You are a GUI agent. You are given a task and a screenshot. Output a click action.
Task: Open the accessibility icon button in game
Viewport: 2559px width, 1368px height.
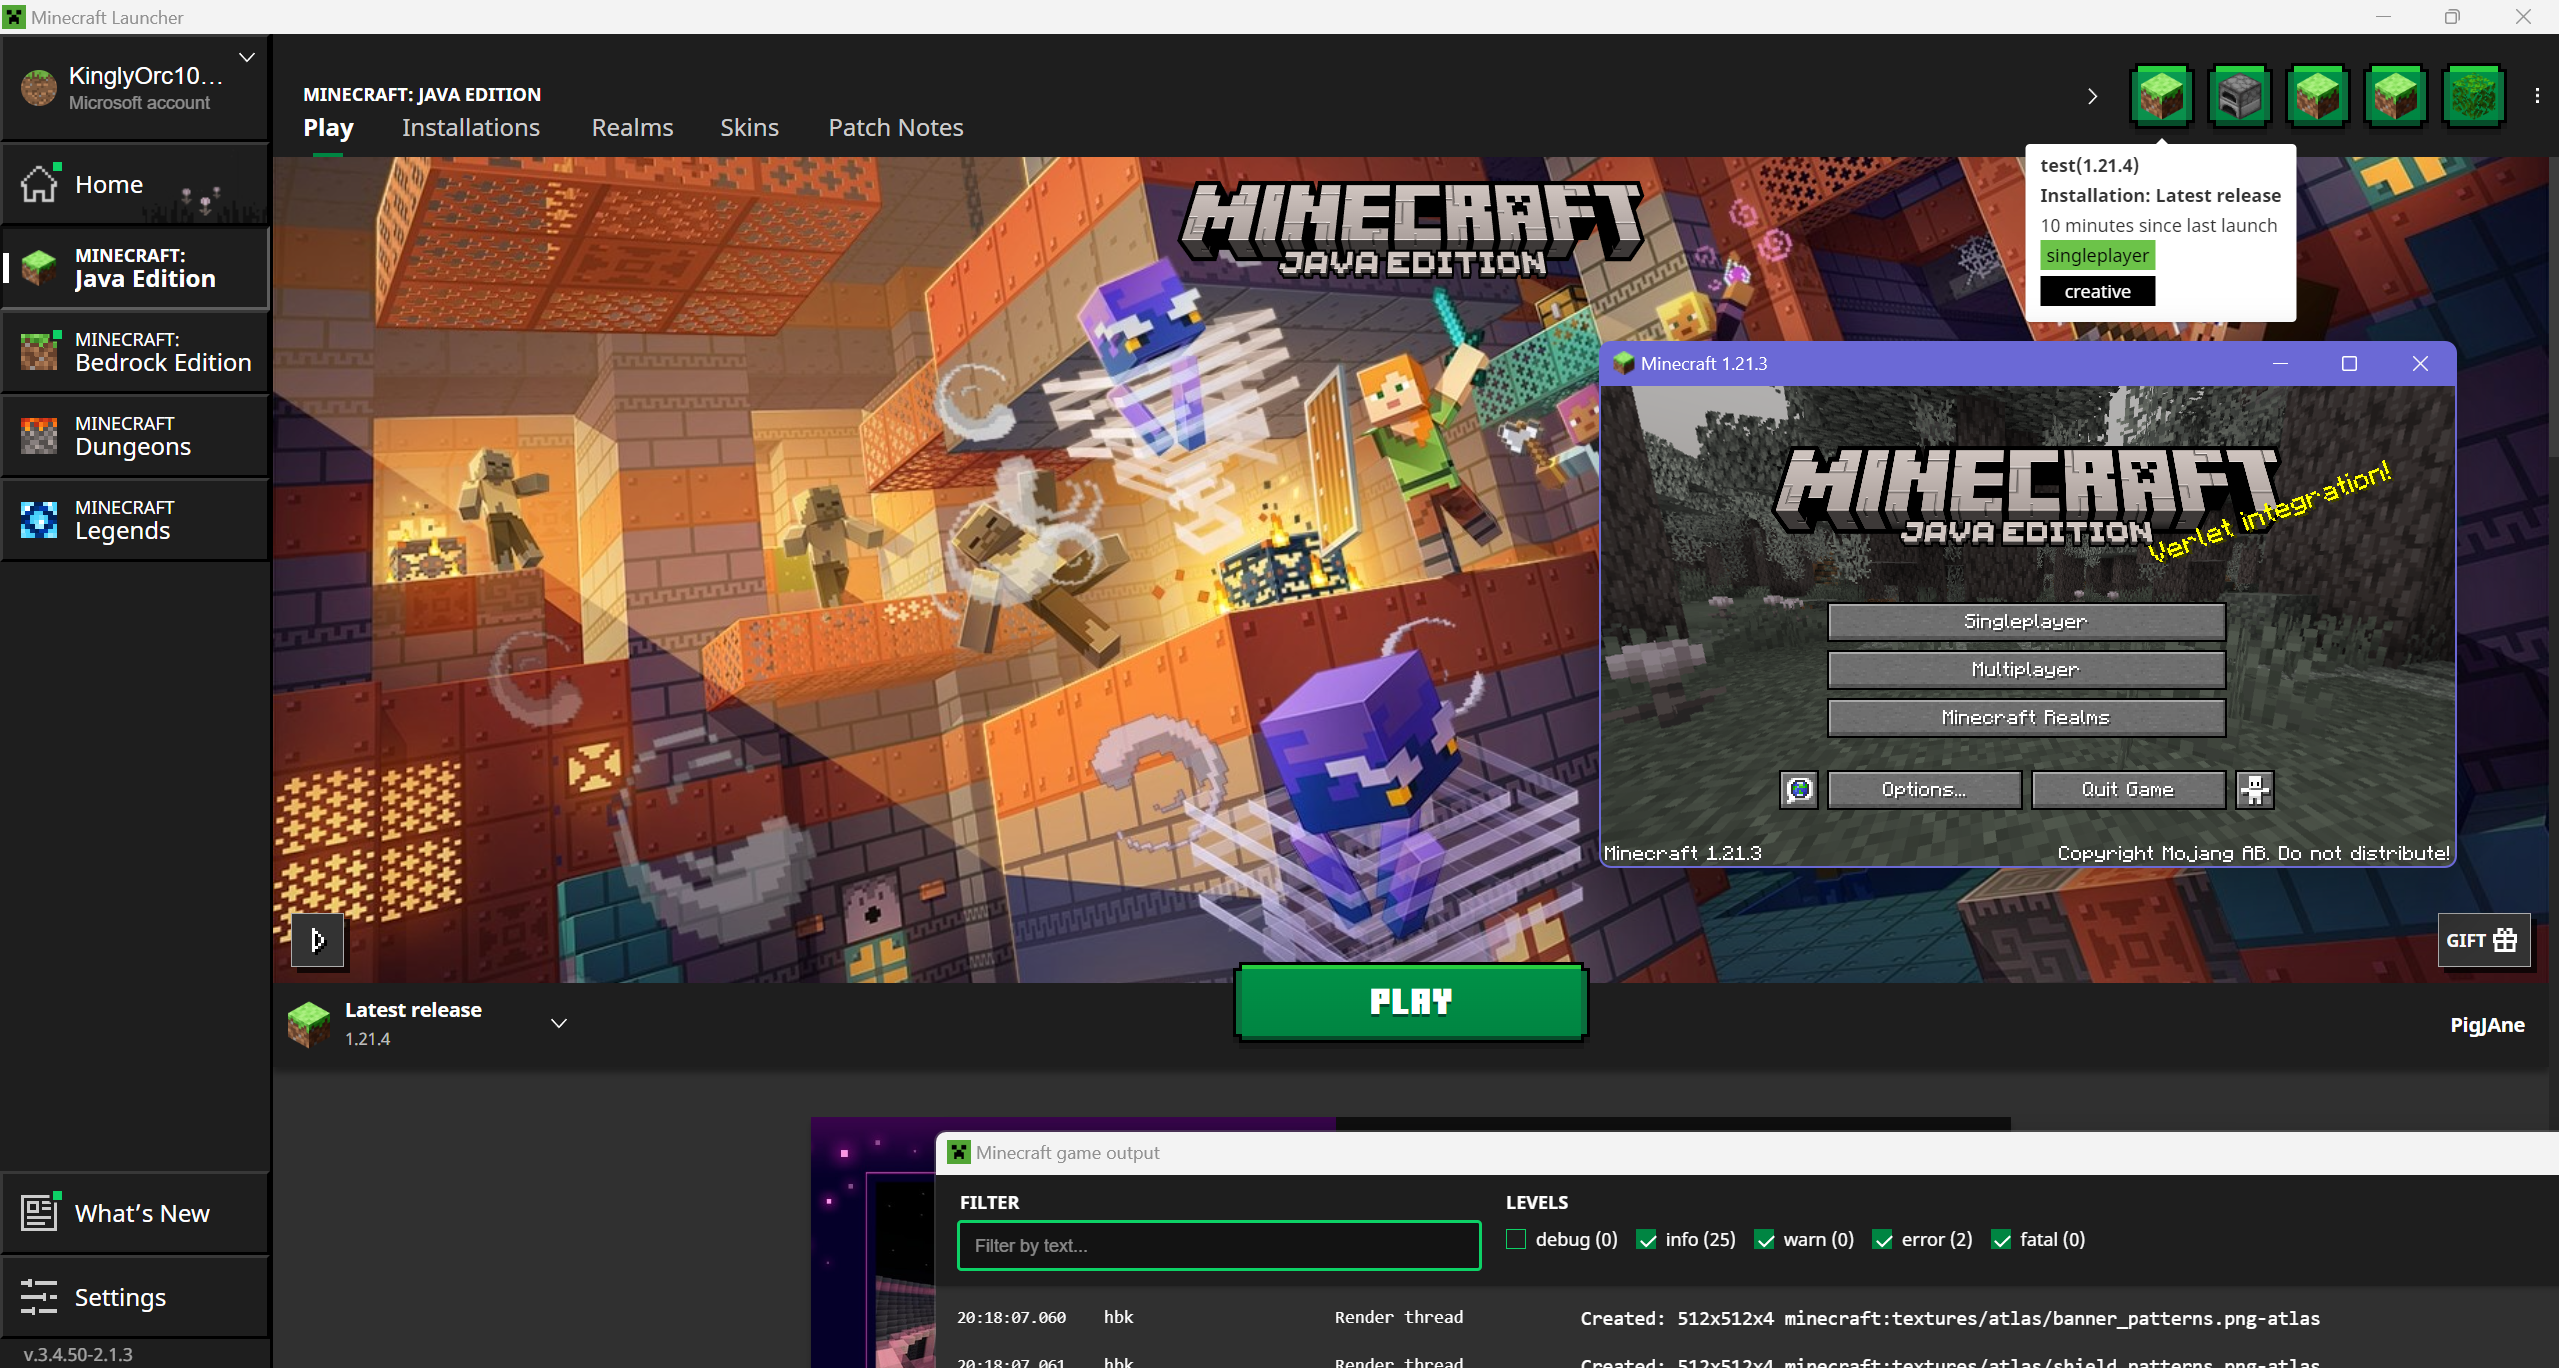coord(2254,790)
